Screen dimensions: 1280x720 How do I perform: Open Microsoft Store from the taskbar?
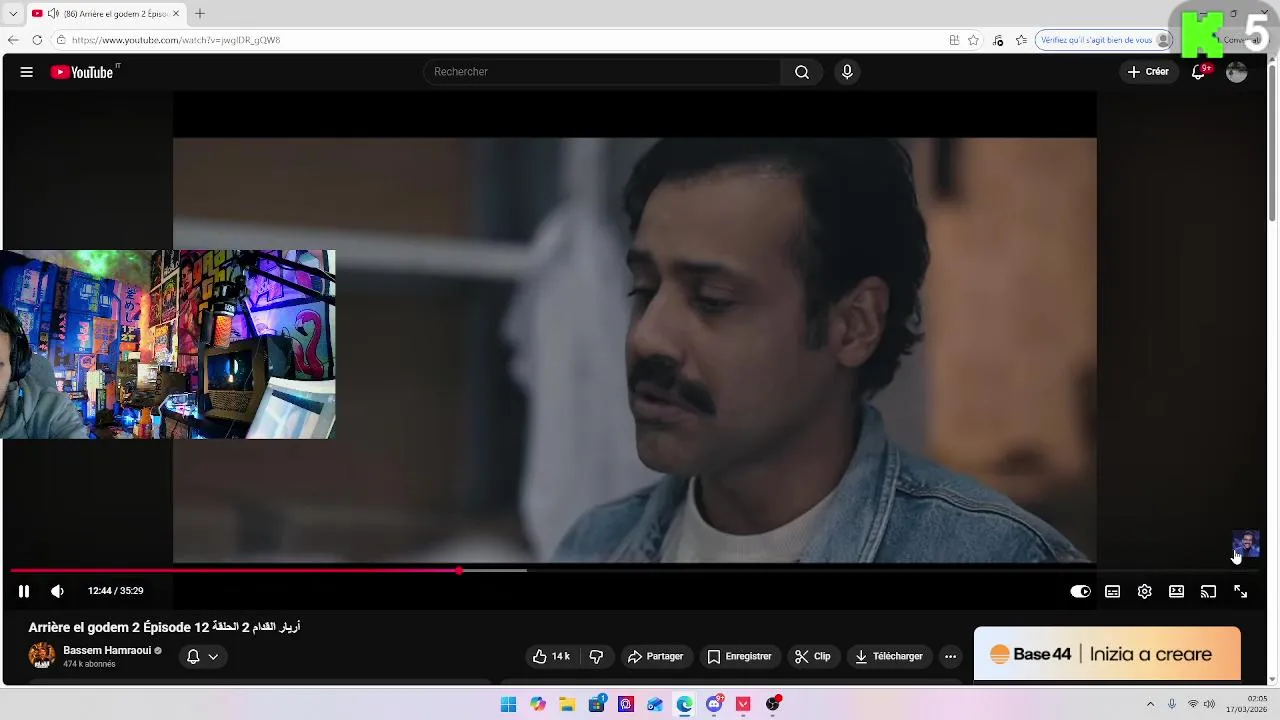pyautogui.click(x=597, y=705)
